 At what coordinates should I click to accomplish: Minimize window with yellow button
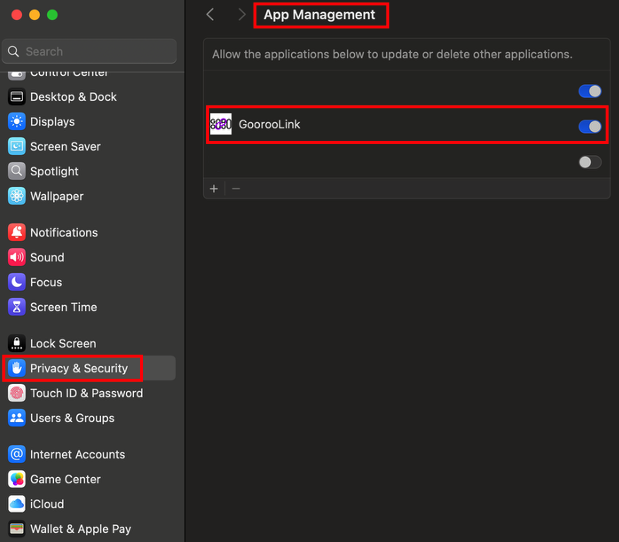pyautogui.click(x=34, y=15)
